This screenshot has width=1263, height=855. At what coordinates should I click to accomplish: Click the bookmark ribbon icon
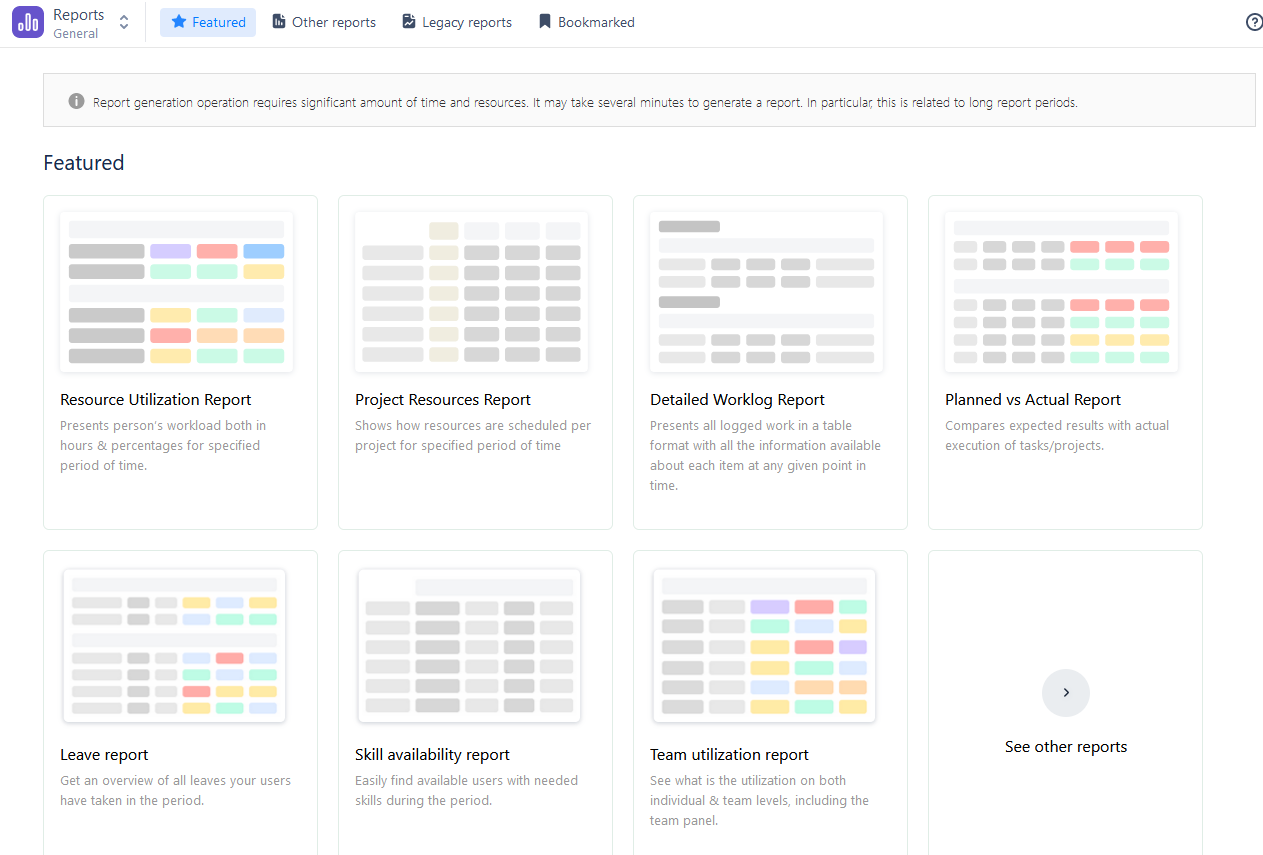click(x=545, y=22)
